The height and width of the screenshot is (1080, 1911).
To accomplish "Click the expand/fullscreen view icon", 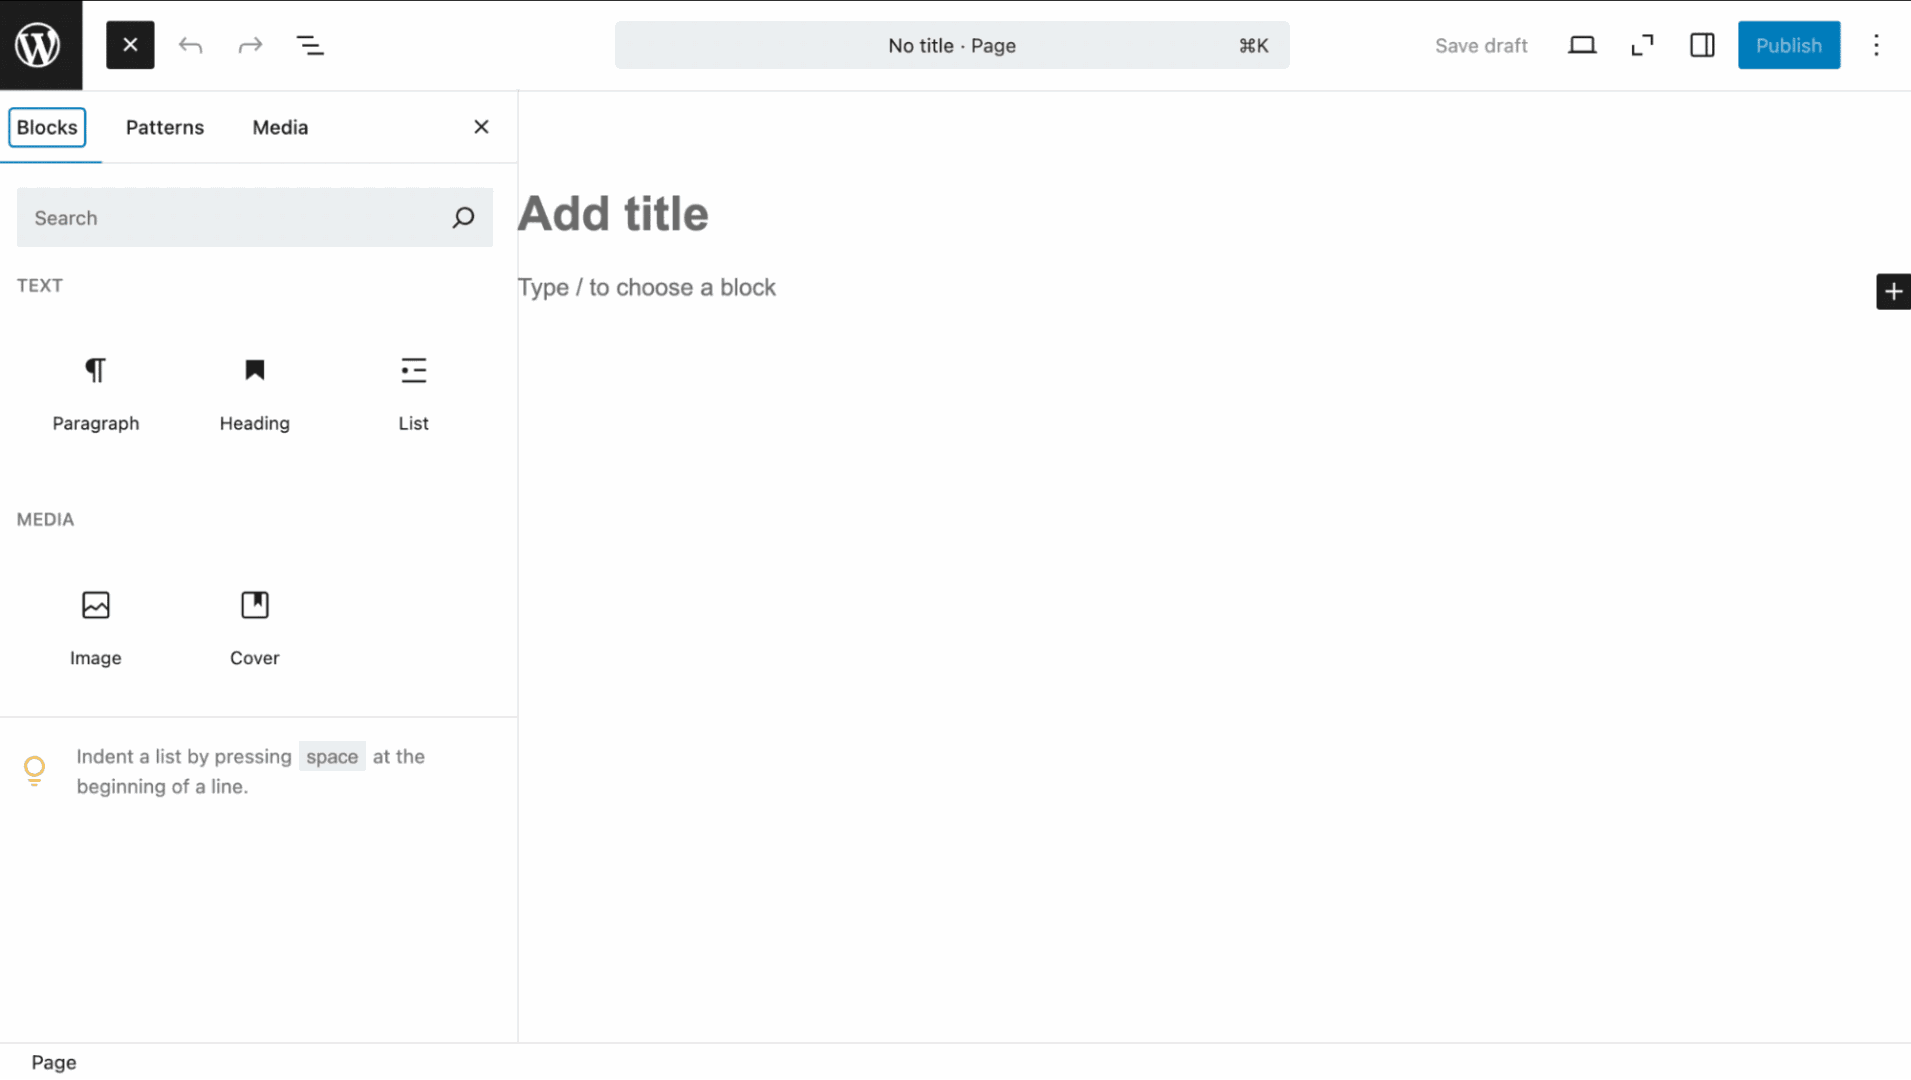I will coord(1642,45).
